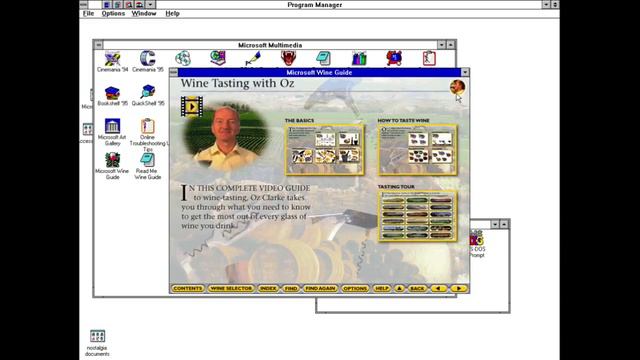Screen dimensions: 640x360
Task: Minimize the group window behind Wine Guide
Action: click(495, 224)
